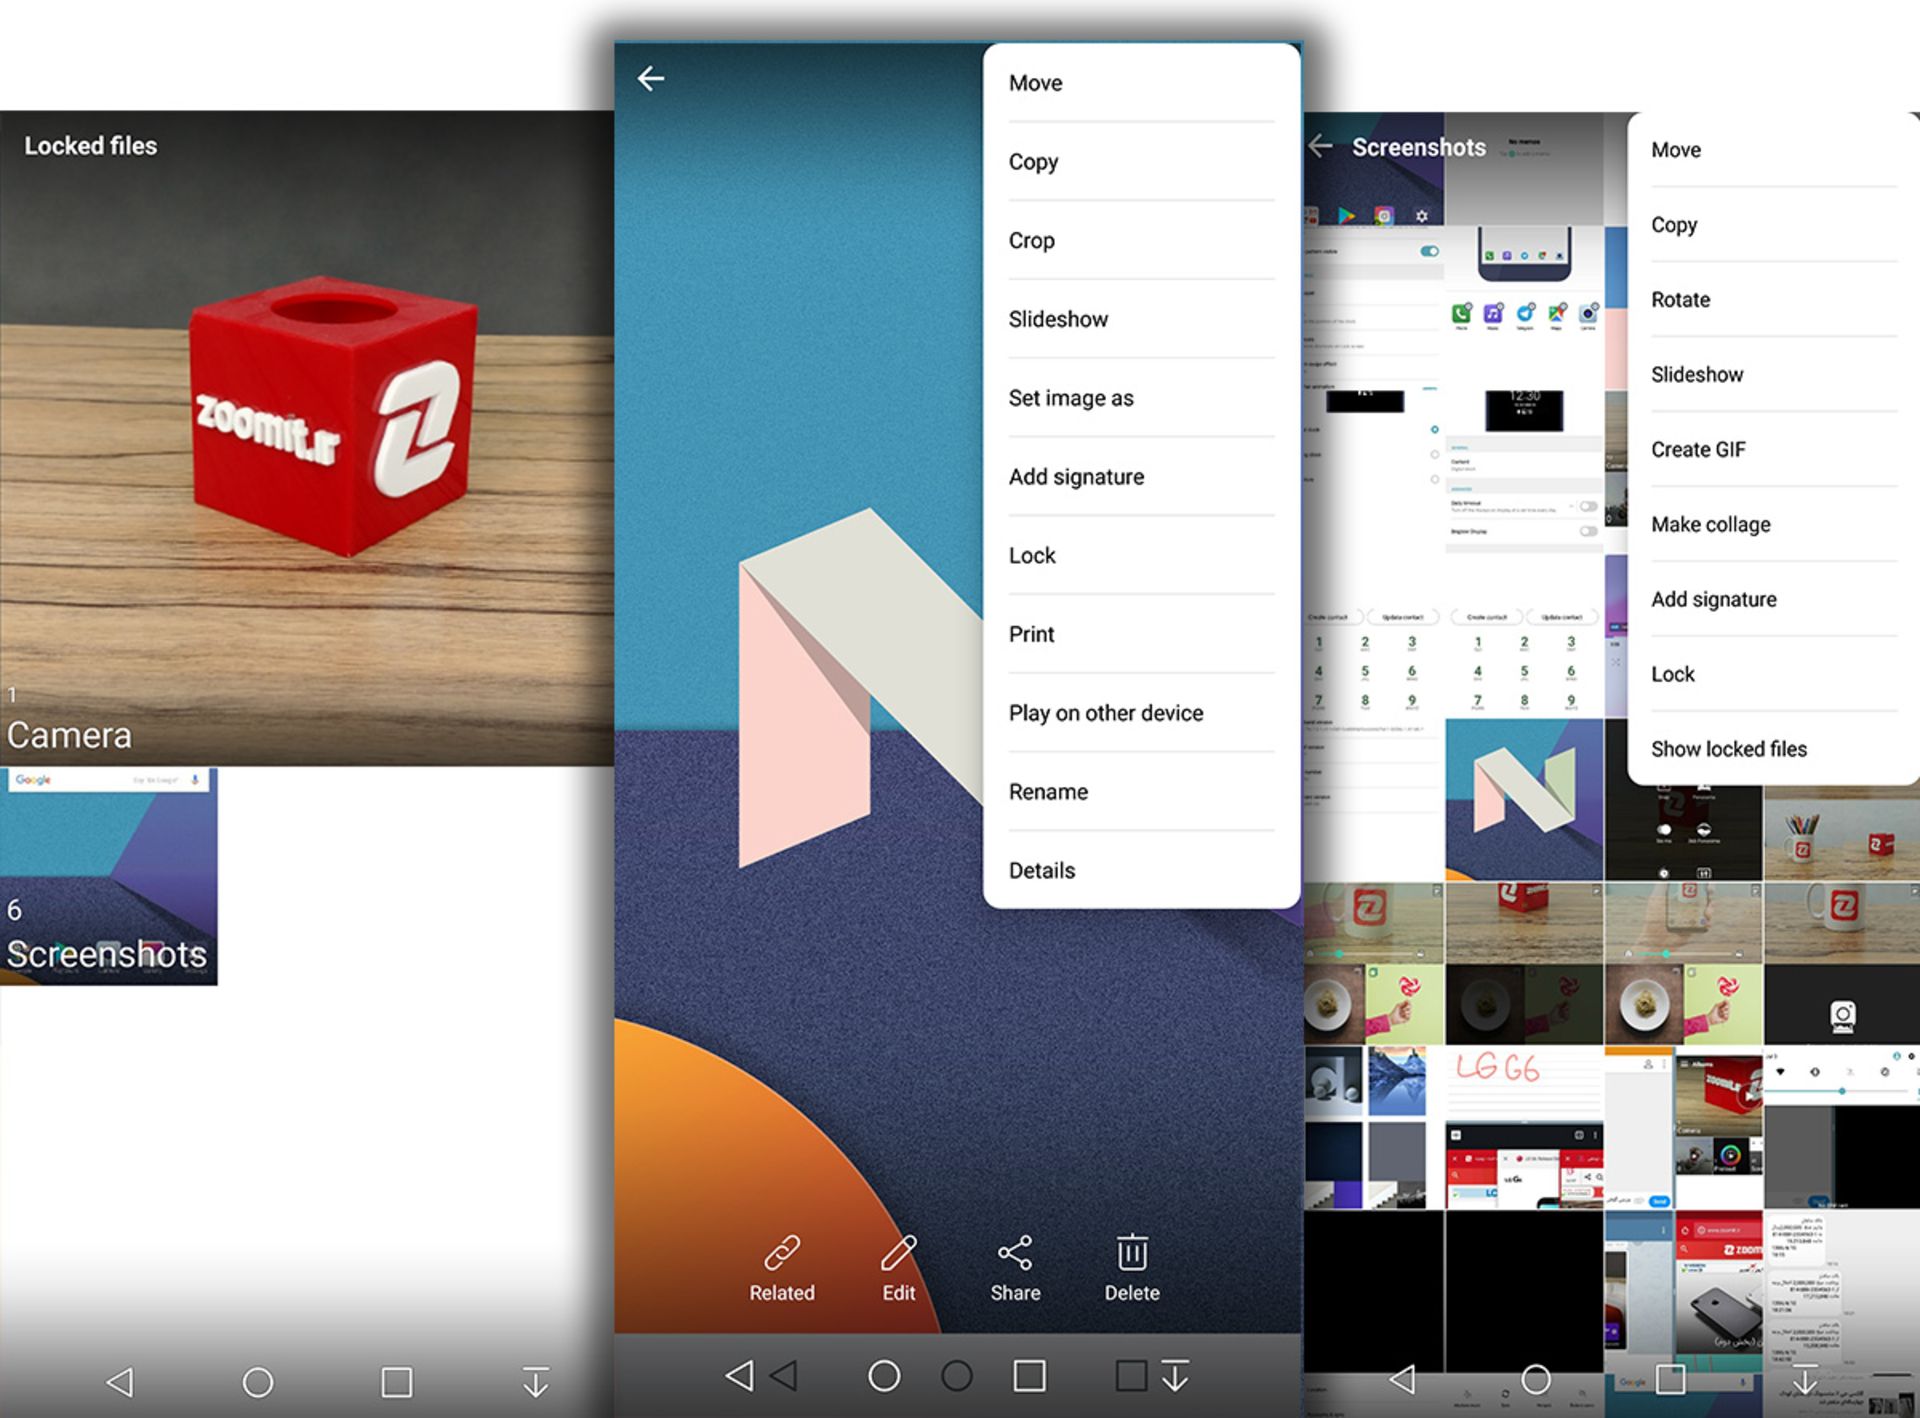This screenshot has width=1920, height=1418.
Task: Select Lock in the Screenshots menu
Action: pos(1773,675)
